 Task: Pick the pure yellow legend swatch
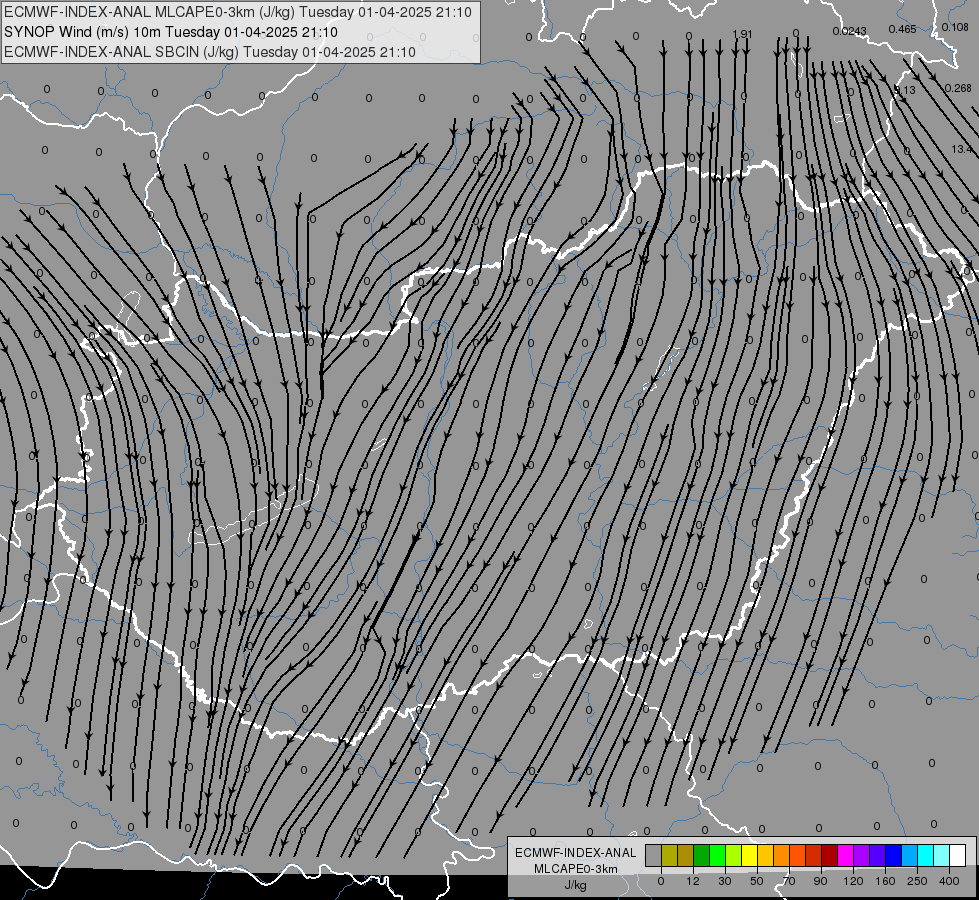coord(749,856)
